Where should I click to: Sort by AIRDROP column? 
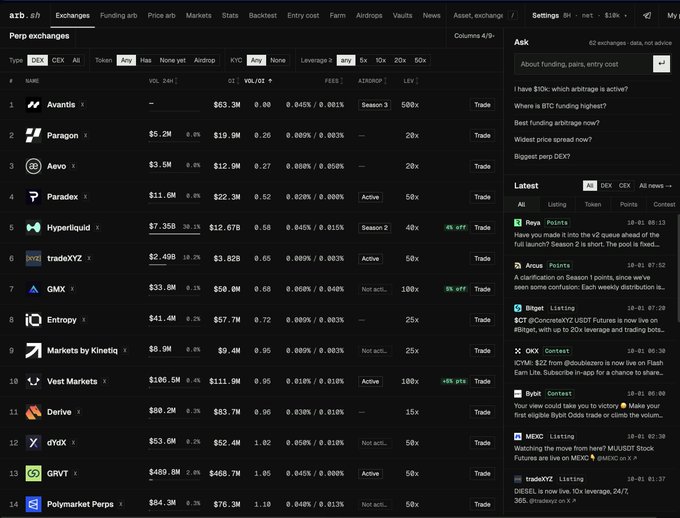pos(373,81)
